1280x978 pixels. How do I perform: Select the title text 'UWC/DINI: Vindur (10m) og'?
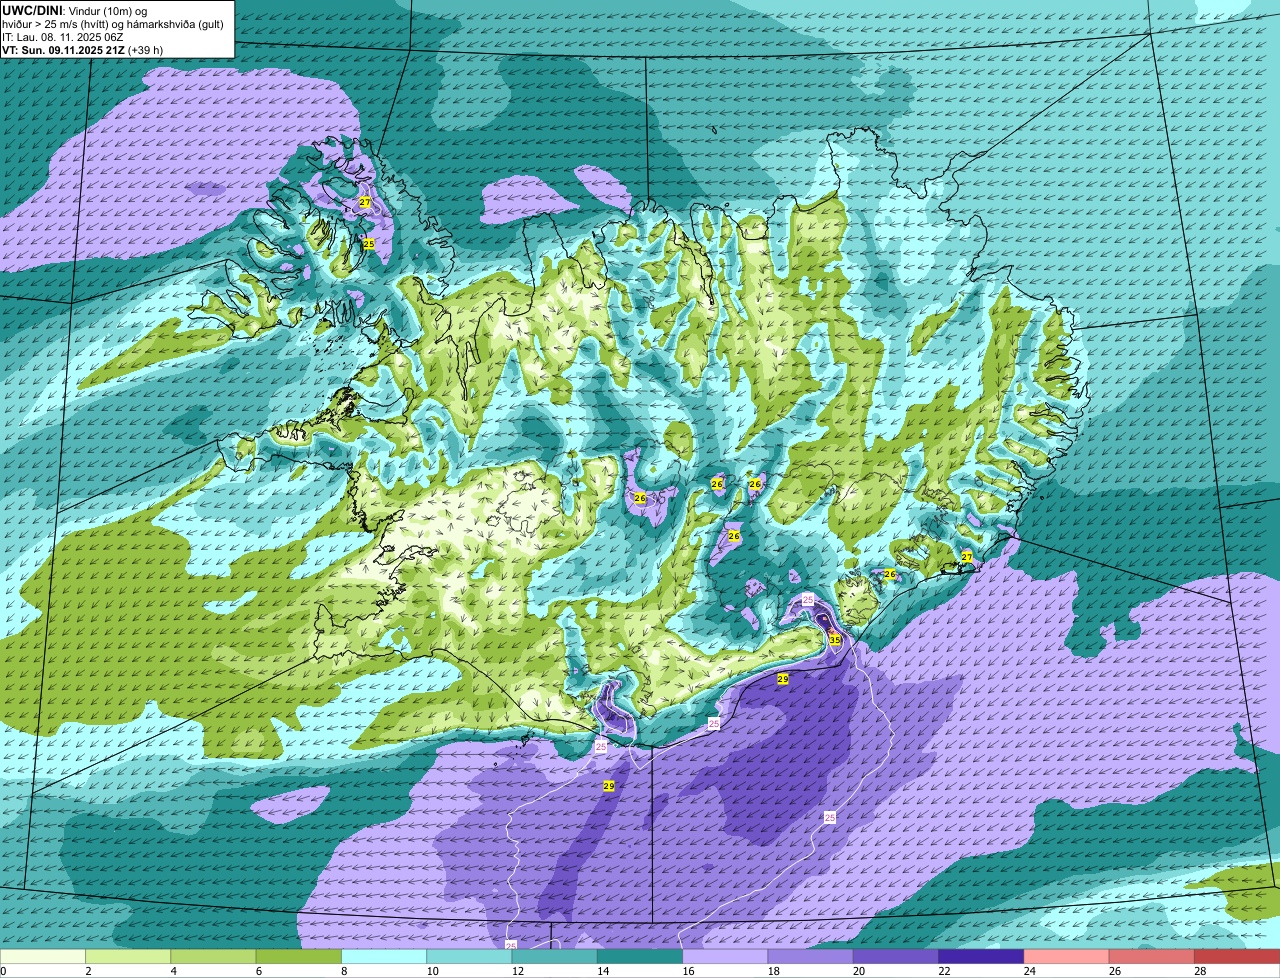click(x=75, y=10)
